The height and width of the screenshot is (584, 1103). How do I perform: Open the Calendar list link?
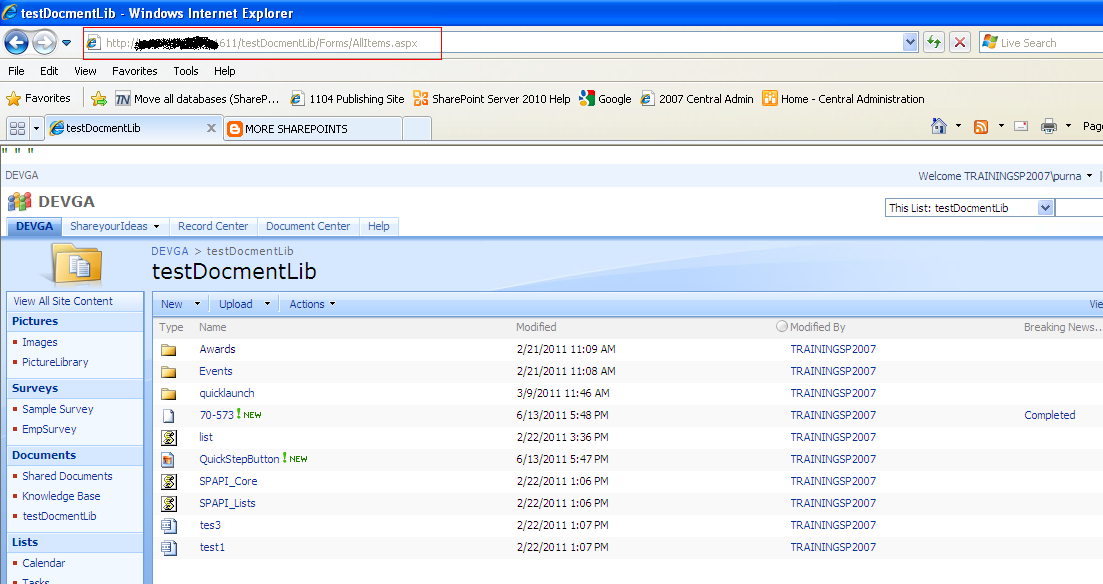pos(44,563)
